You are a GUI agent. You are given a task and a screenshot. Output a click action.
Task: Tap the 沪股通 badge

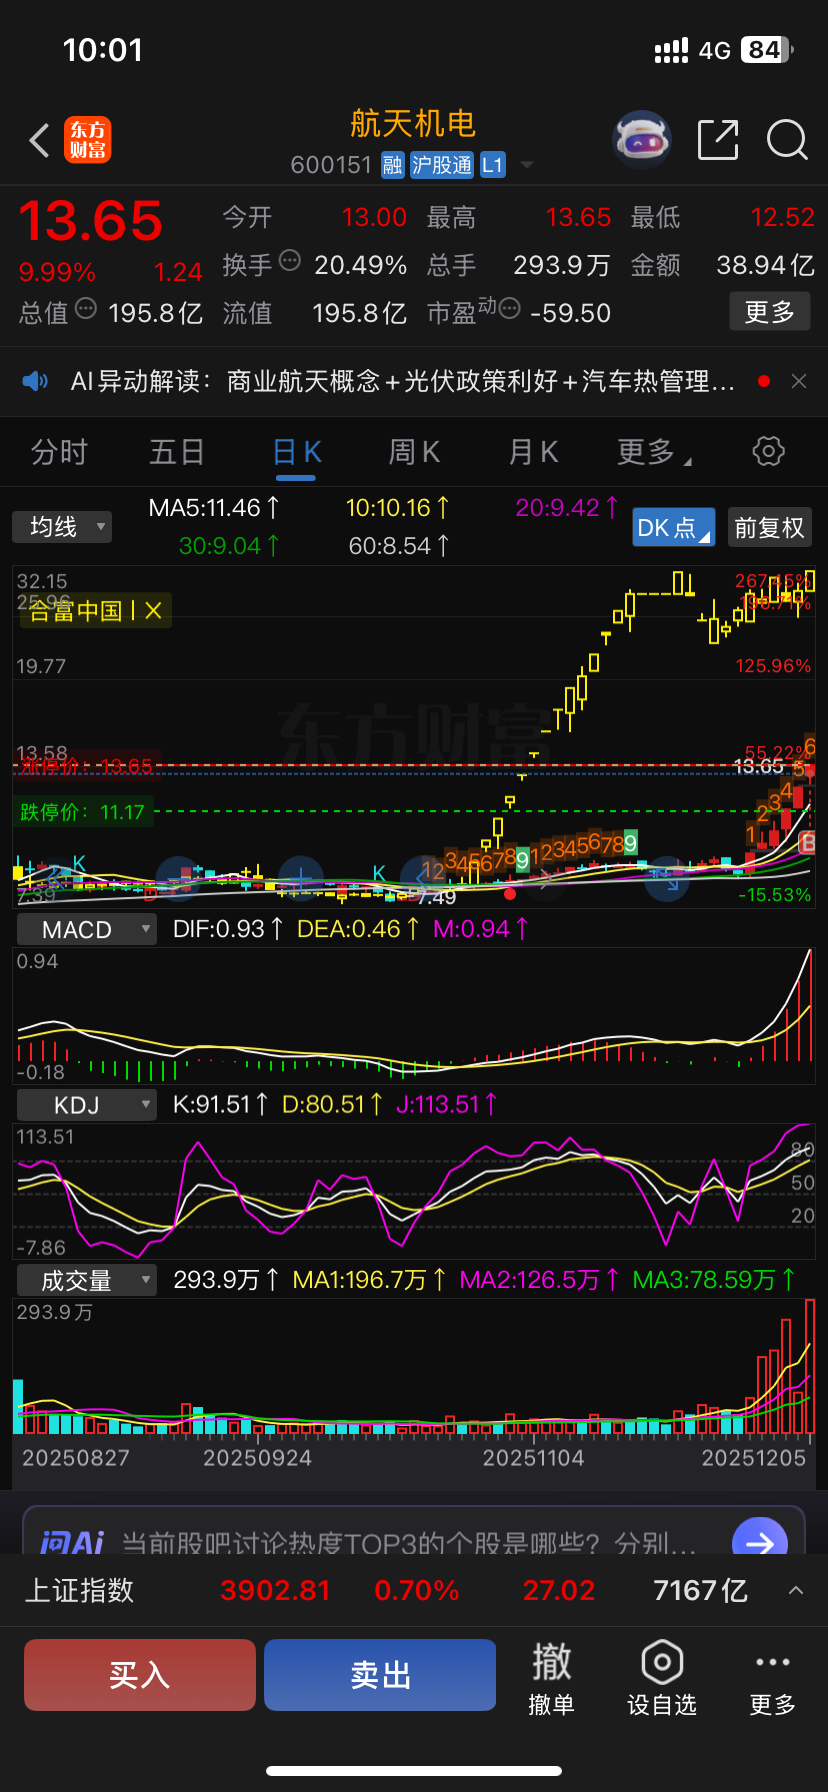(442, 165)
